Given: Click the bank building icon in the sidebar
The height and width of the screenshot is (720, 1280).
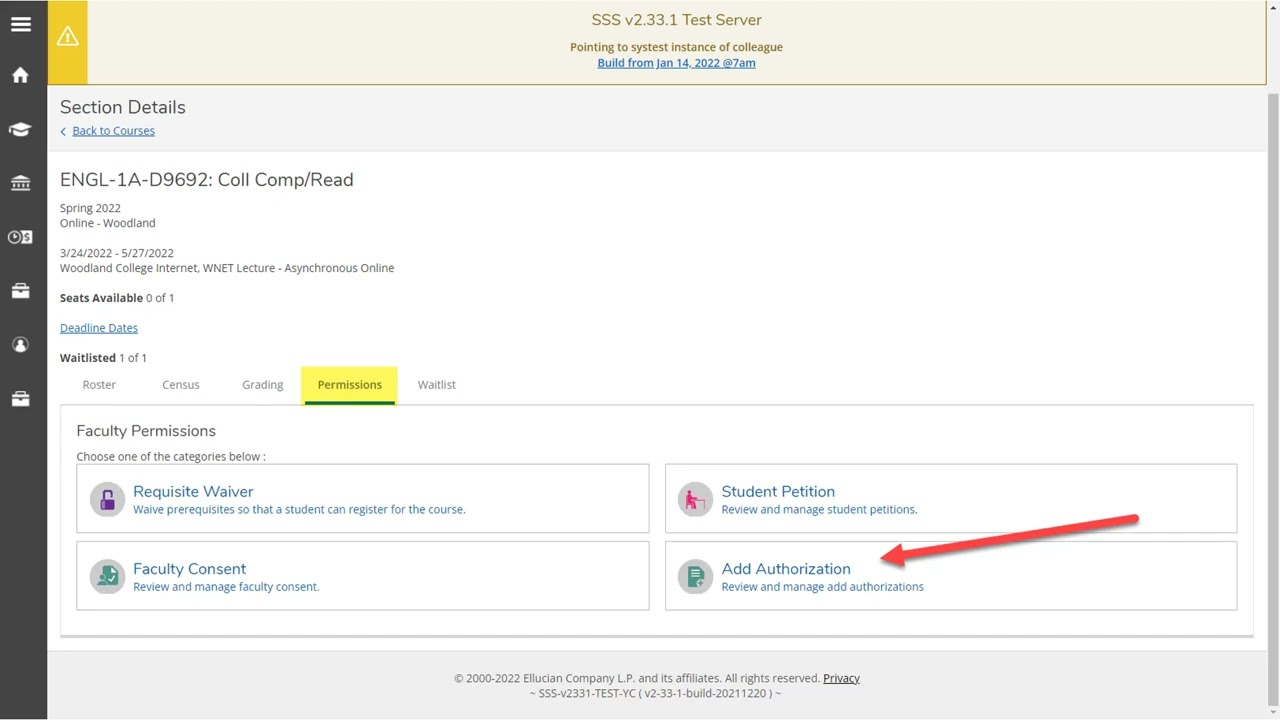Looking at the screenshot, I should pos(21,183).
